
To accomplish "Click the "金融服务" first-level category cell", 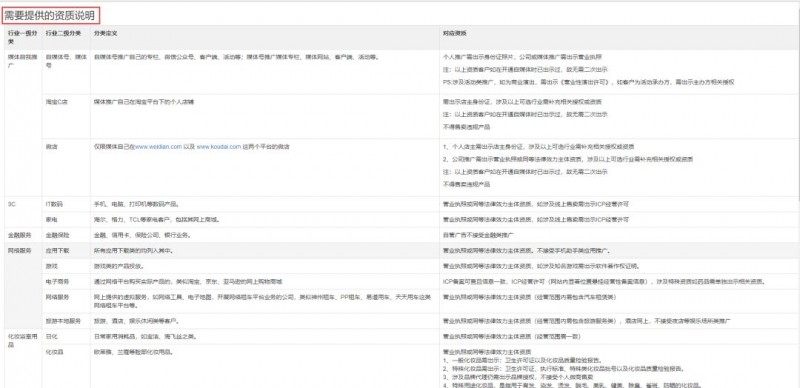I will tap(22, 235).
